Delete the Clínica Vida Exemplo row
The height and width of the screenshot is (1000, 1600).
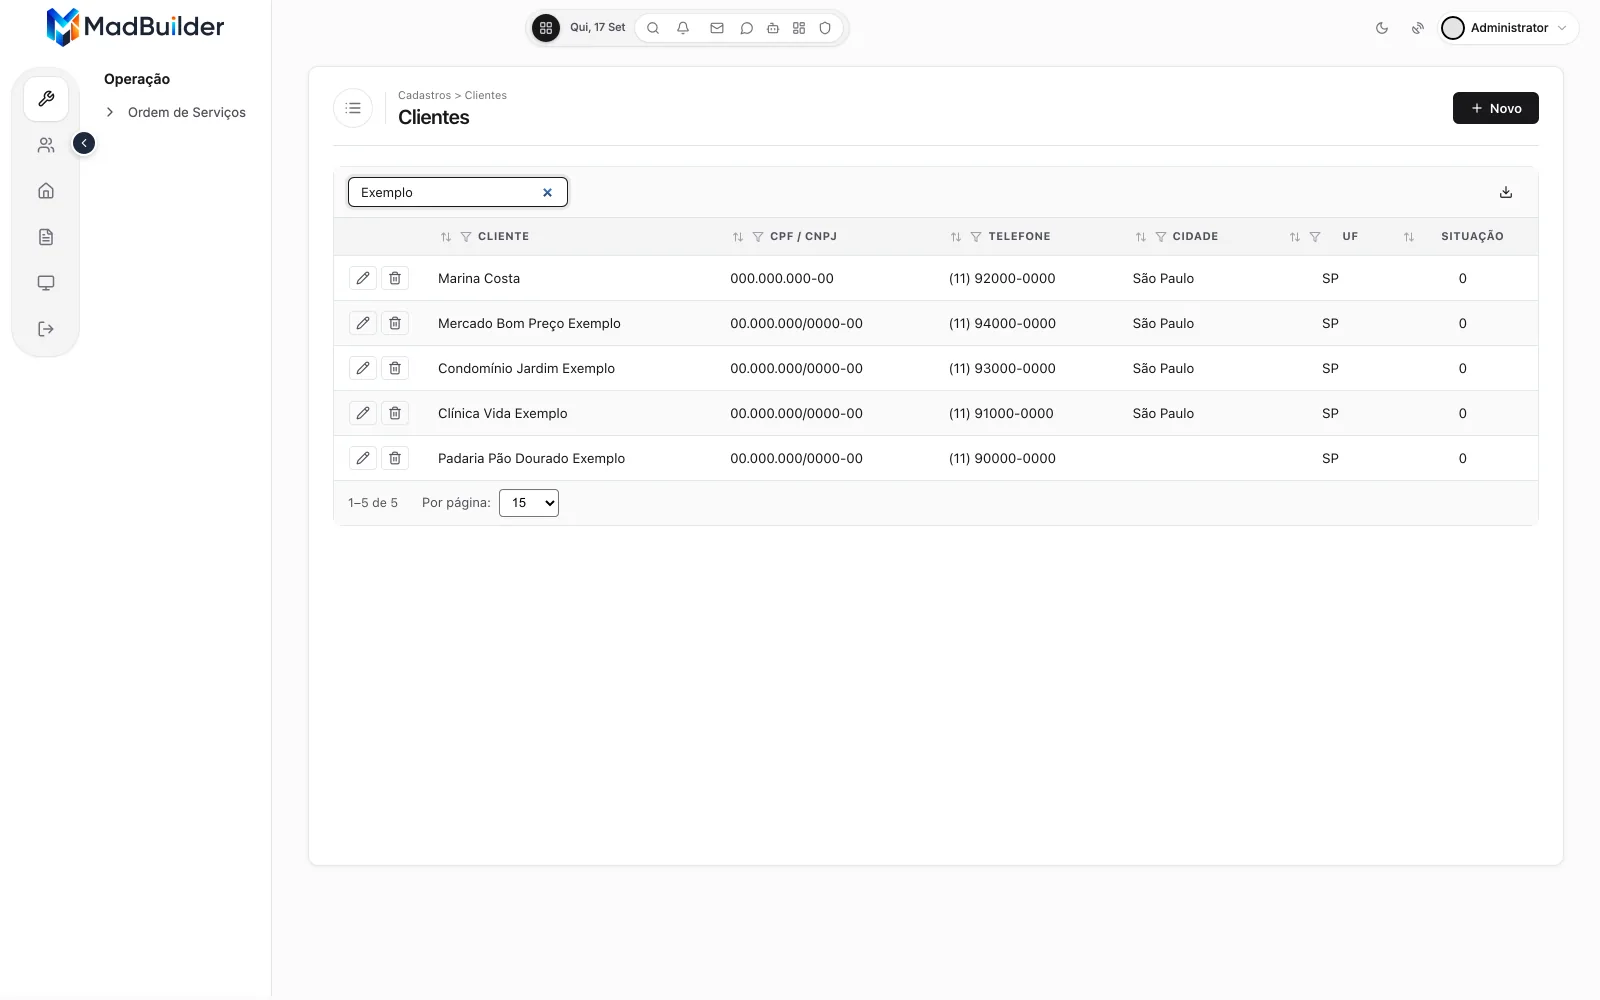[x=395, y=413]
